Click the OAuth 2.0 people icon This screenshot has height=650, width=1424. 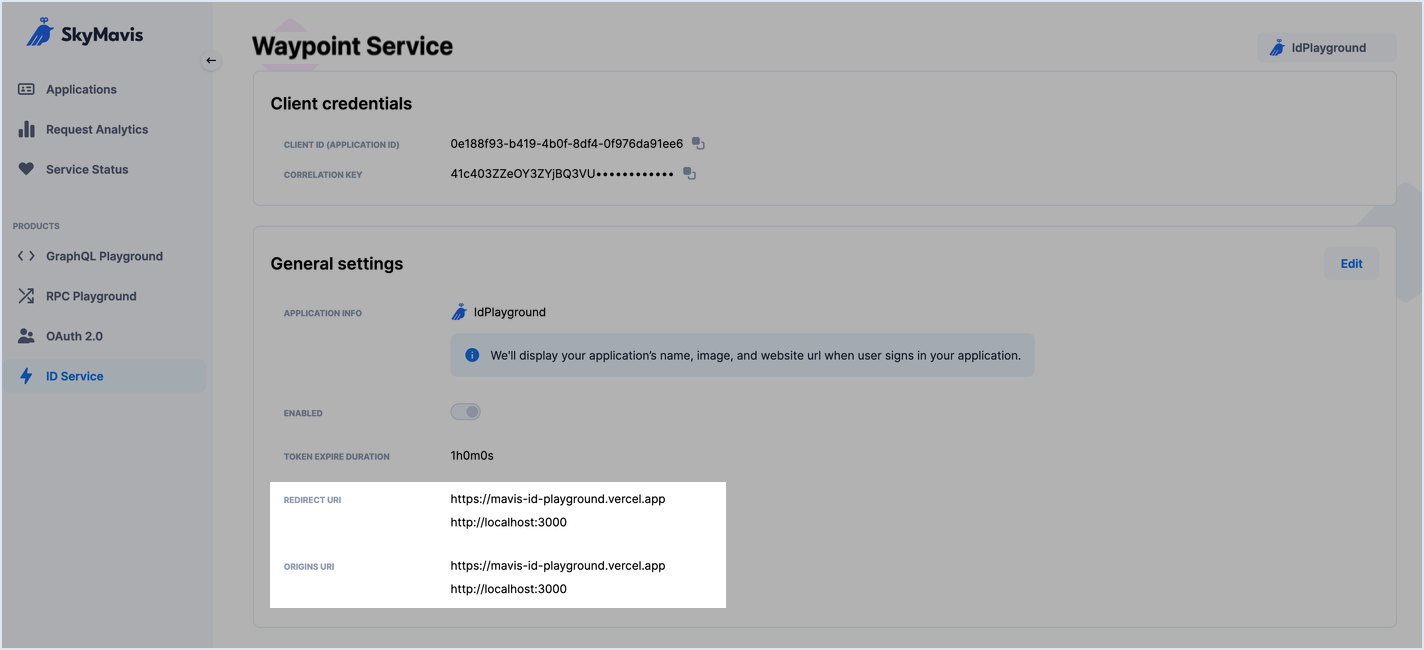tap(27, 336)
